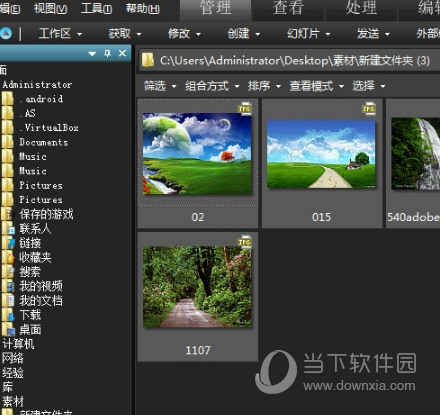
Task: Select the 我的文档 folder
Action: pos(41,301)
